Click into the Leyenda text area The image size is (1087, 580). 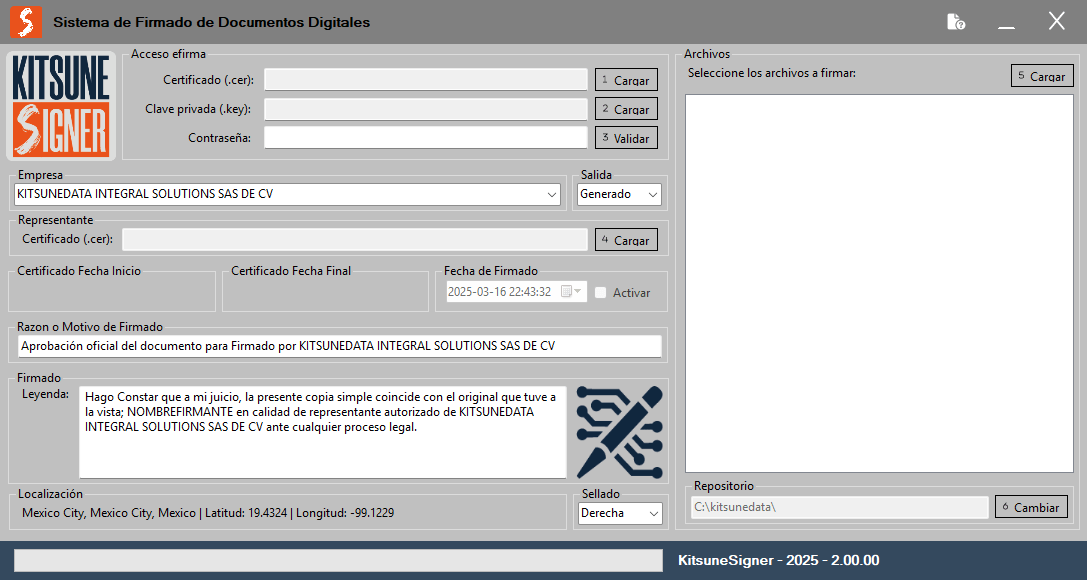pos(322,432)
